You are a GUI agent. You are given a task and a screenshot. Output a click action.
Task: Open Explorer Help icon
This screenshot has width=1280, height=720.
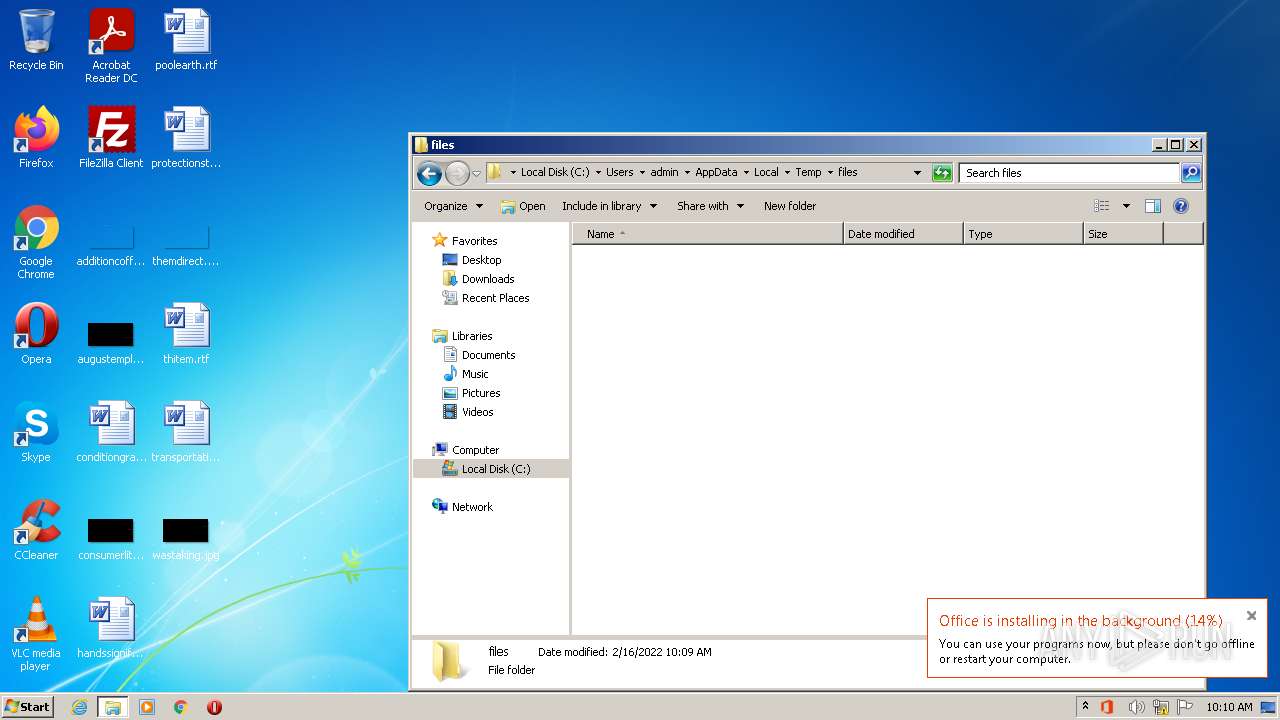coord(1181,206)
